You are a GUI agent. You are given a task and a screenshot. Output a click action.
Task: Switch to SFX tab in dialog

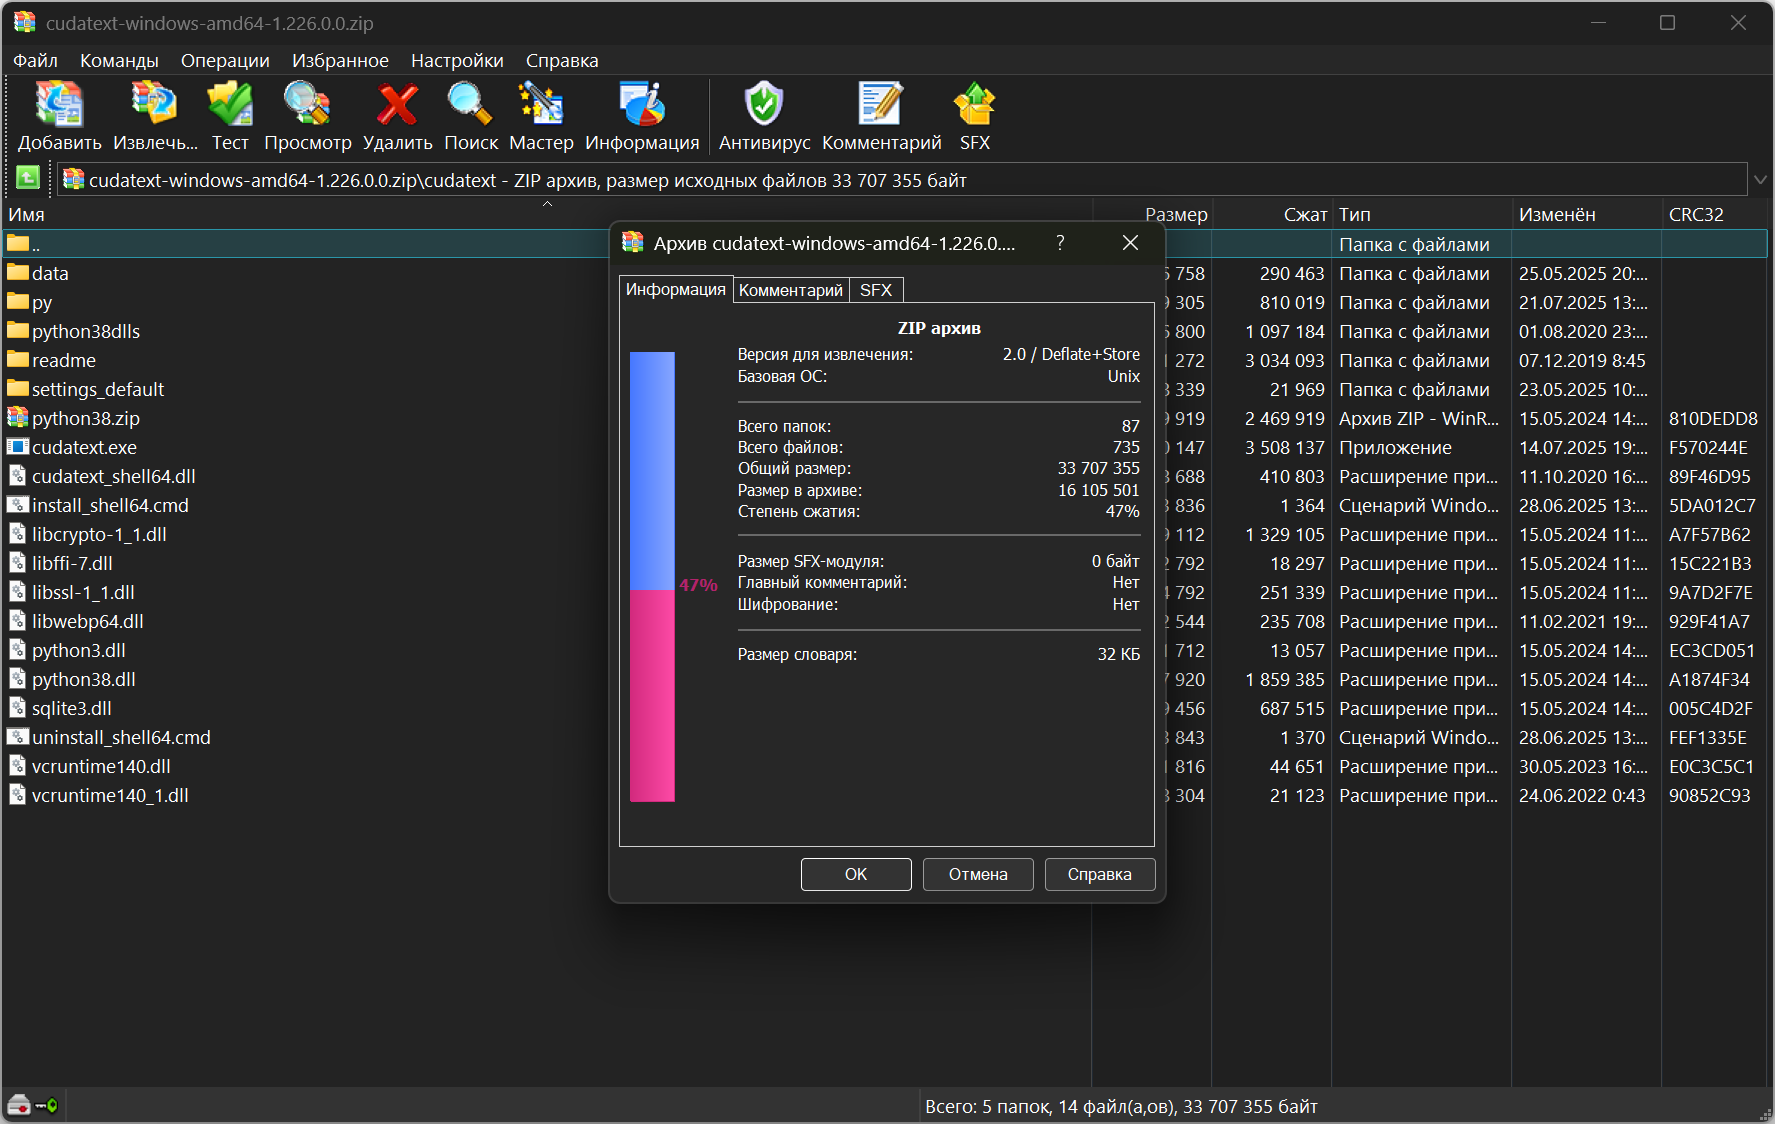[x=876, y=290]
